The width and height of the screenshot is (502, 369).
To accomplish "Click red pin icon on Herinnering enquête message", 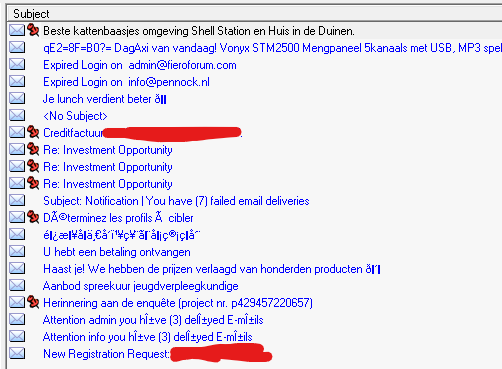I will pos(33,302).
